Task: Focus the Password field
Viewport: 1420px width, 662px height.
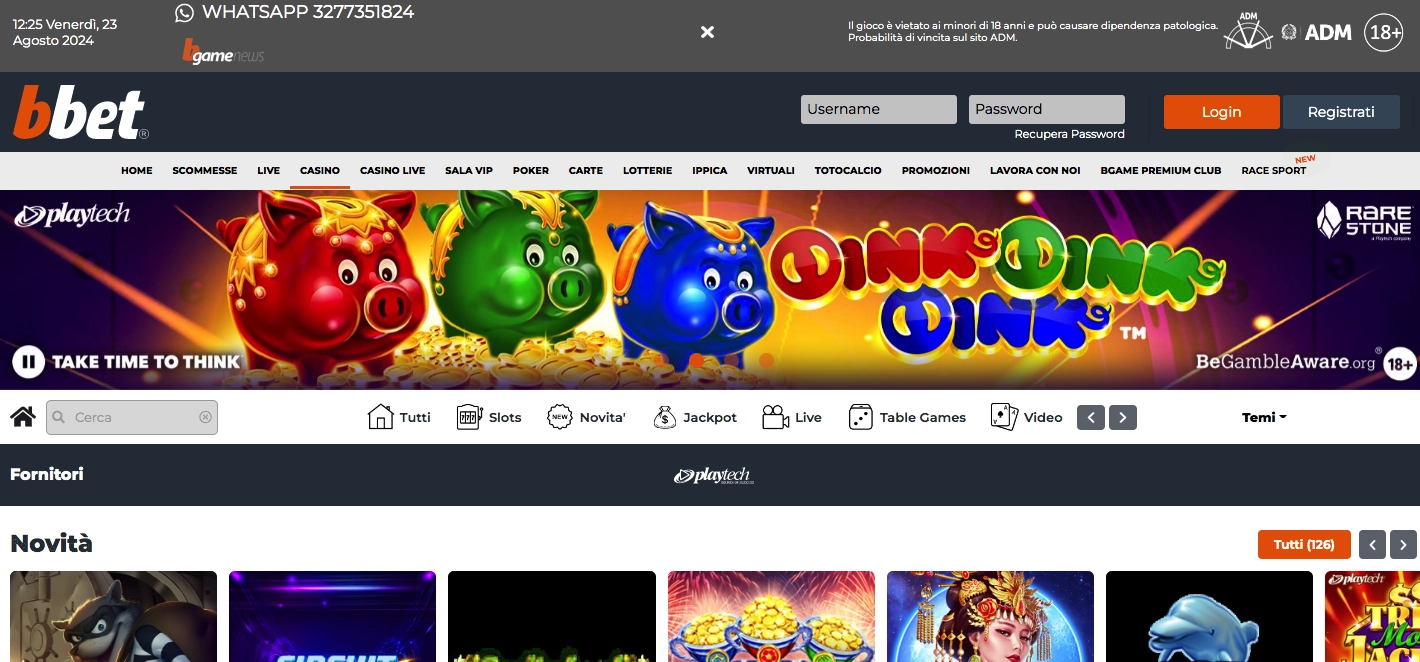Action: coord(1047,109)
